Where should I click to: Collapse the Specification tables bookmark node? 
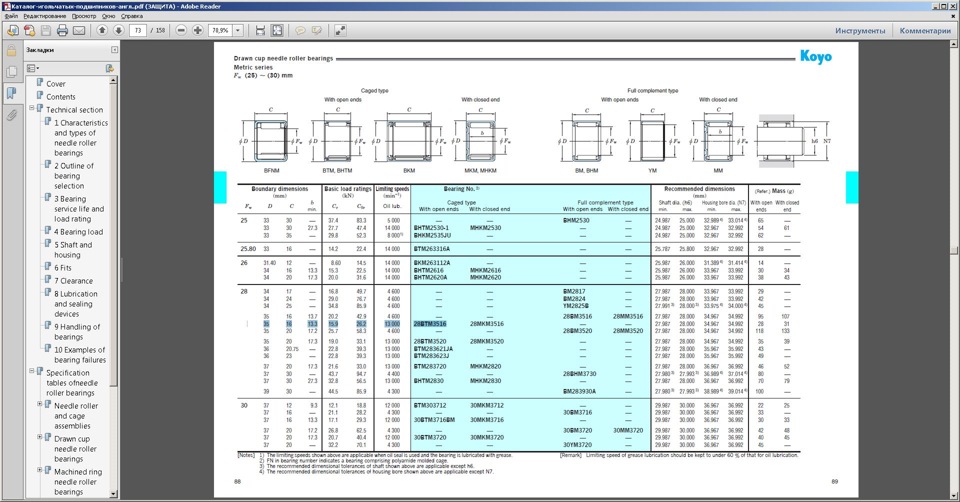pos(32,371)
